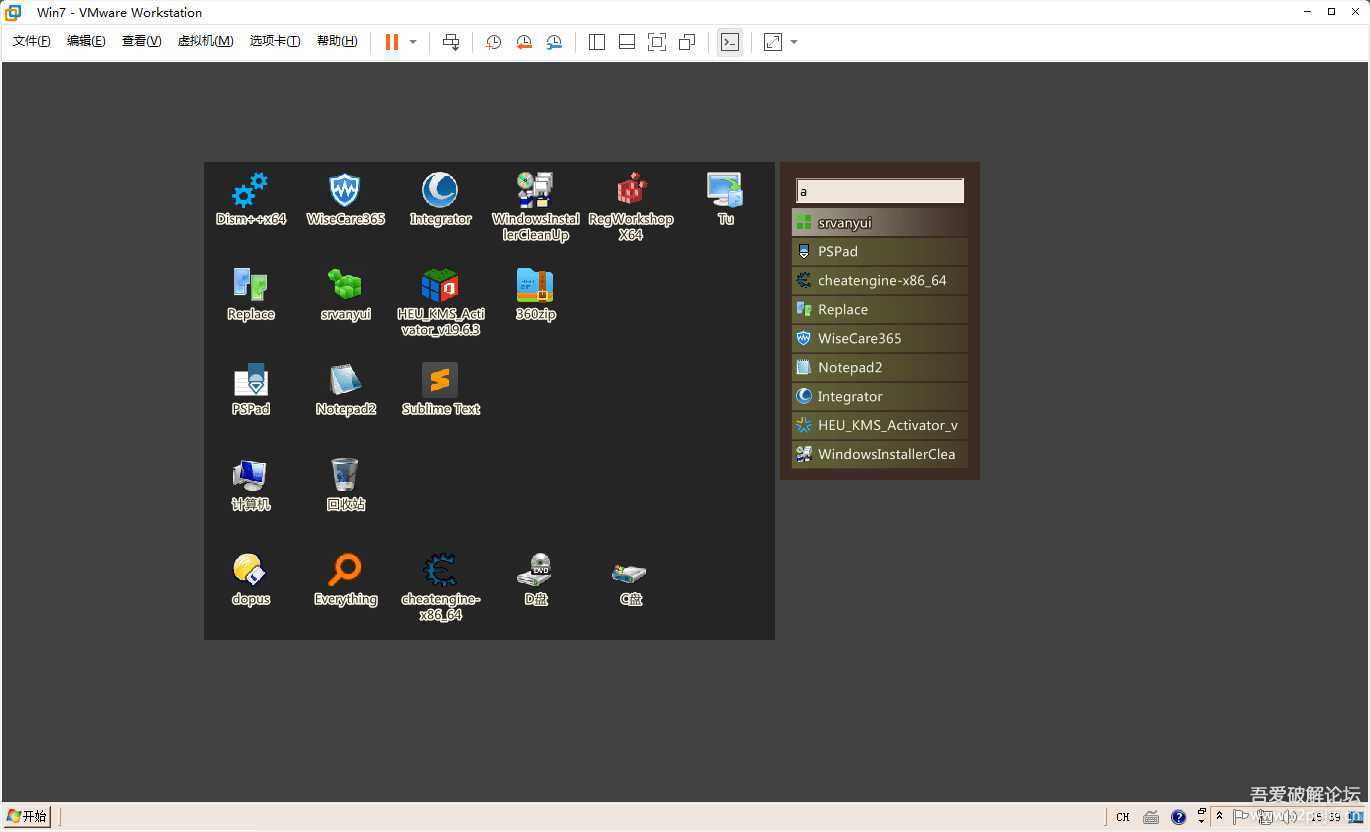Select cheatengine-x86_64 in the search results
Image resolution: width=1370 pixels, height=832 pixels.
pos(880,281)
